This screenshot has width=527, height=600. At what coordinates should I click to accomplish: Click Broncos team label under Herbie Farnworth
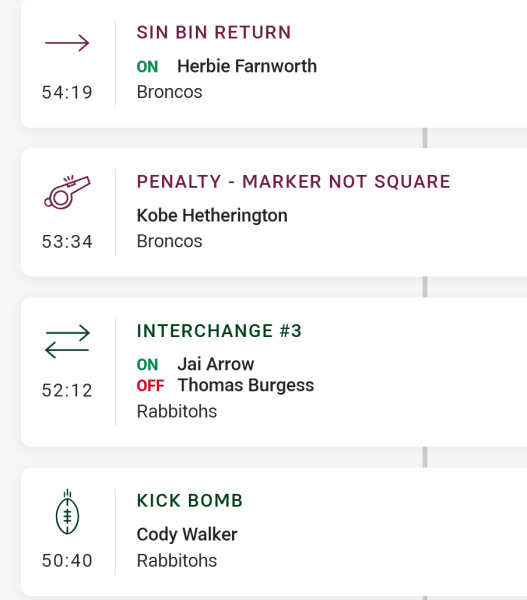[170, 92]
